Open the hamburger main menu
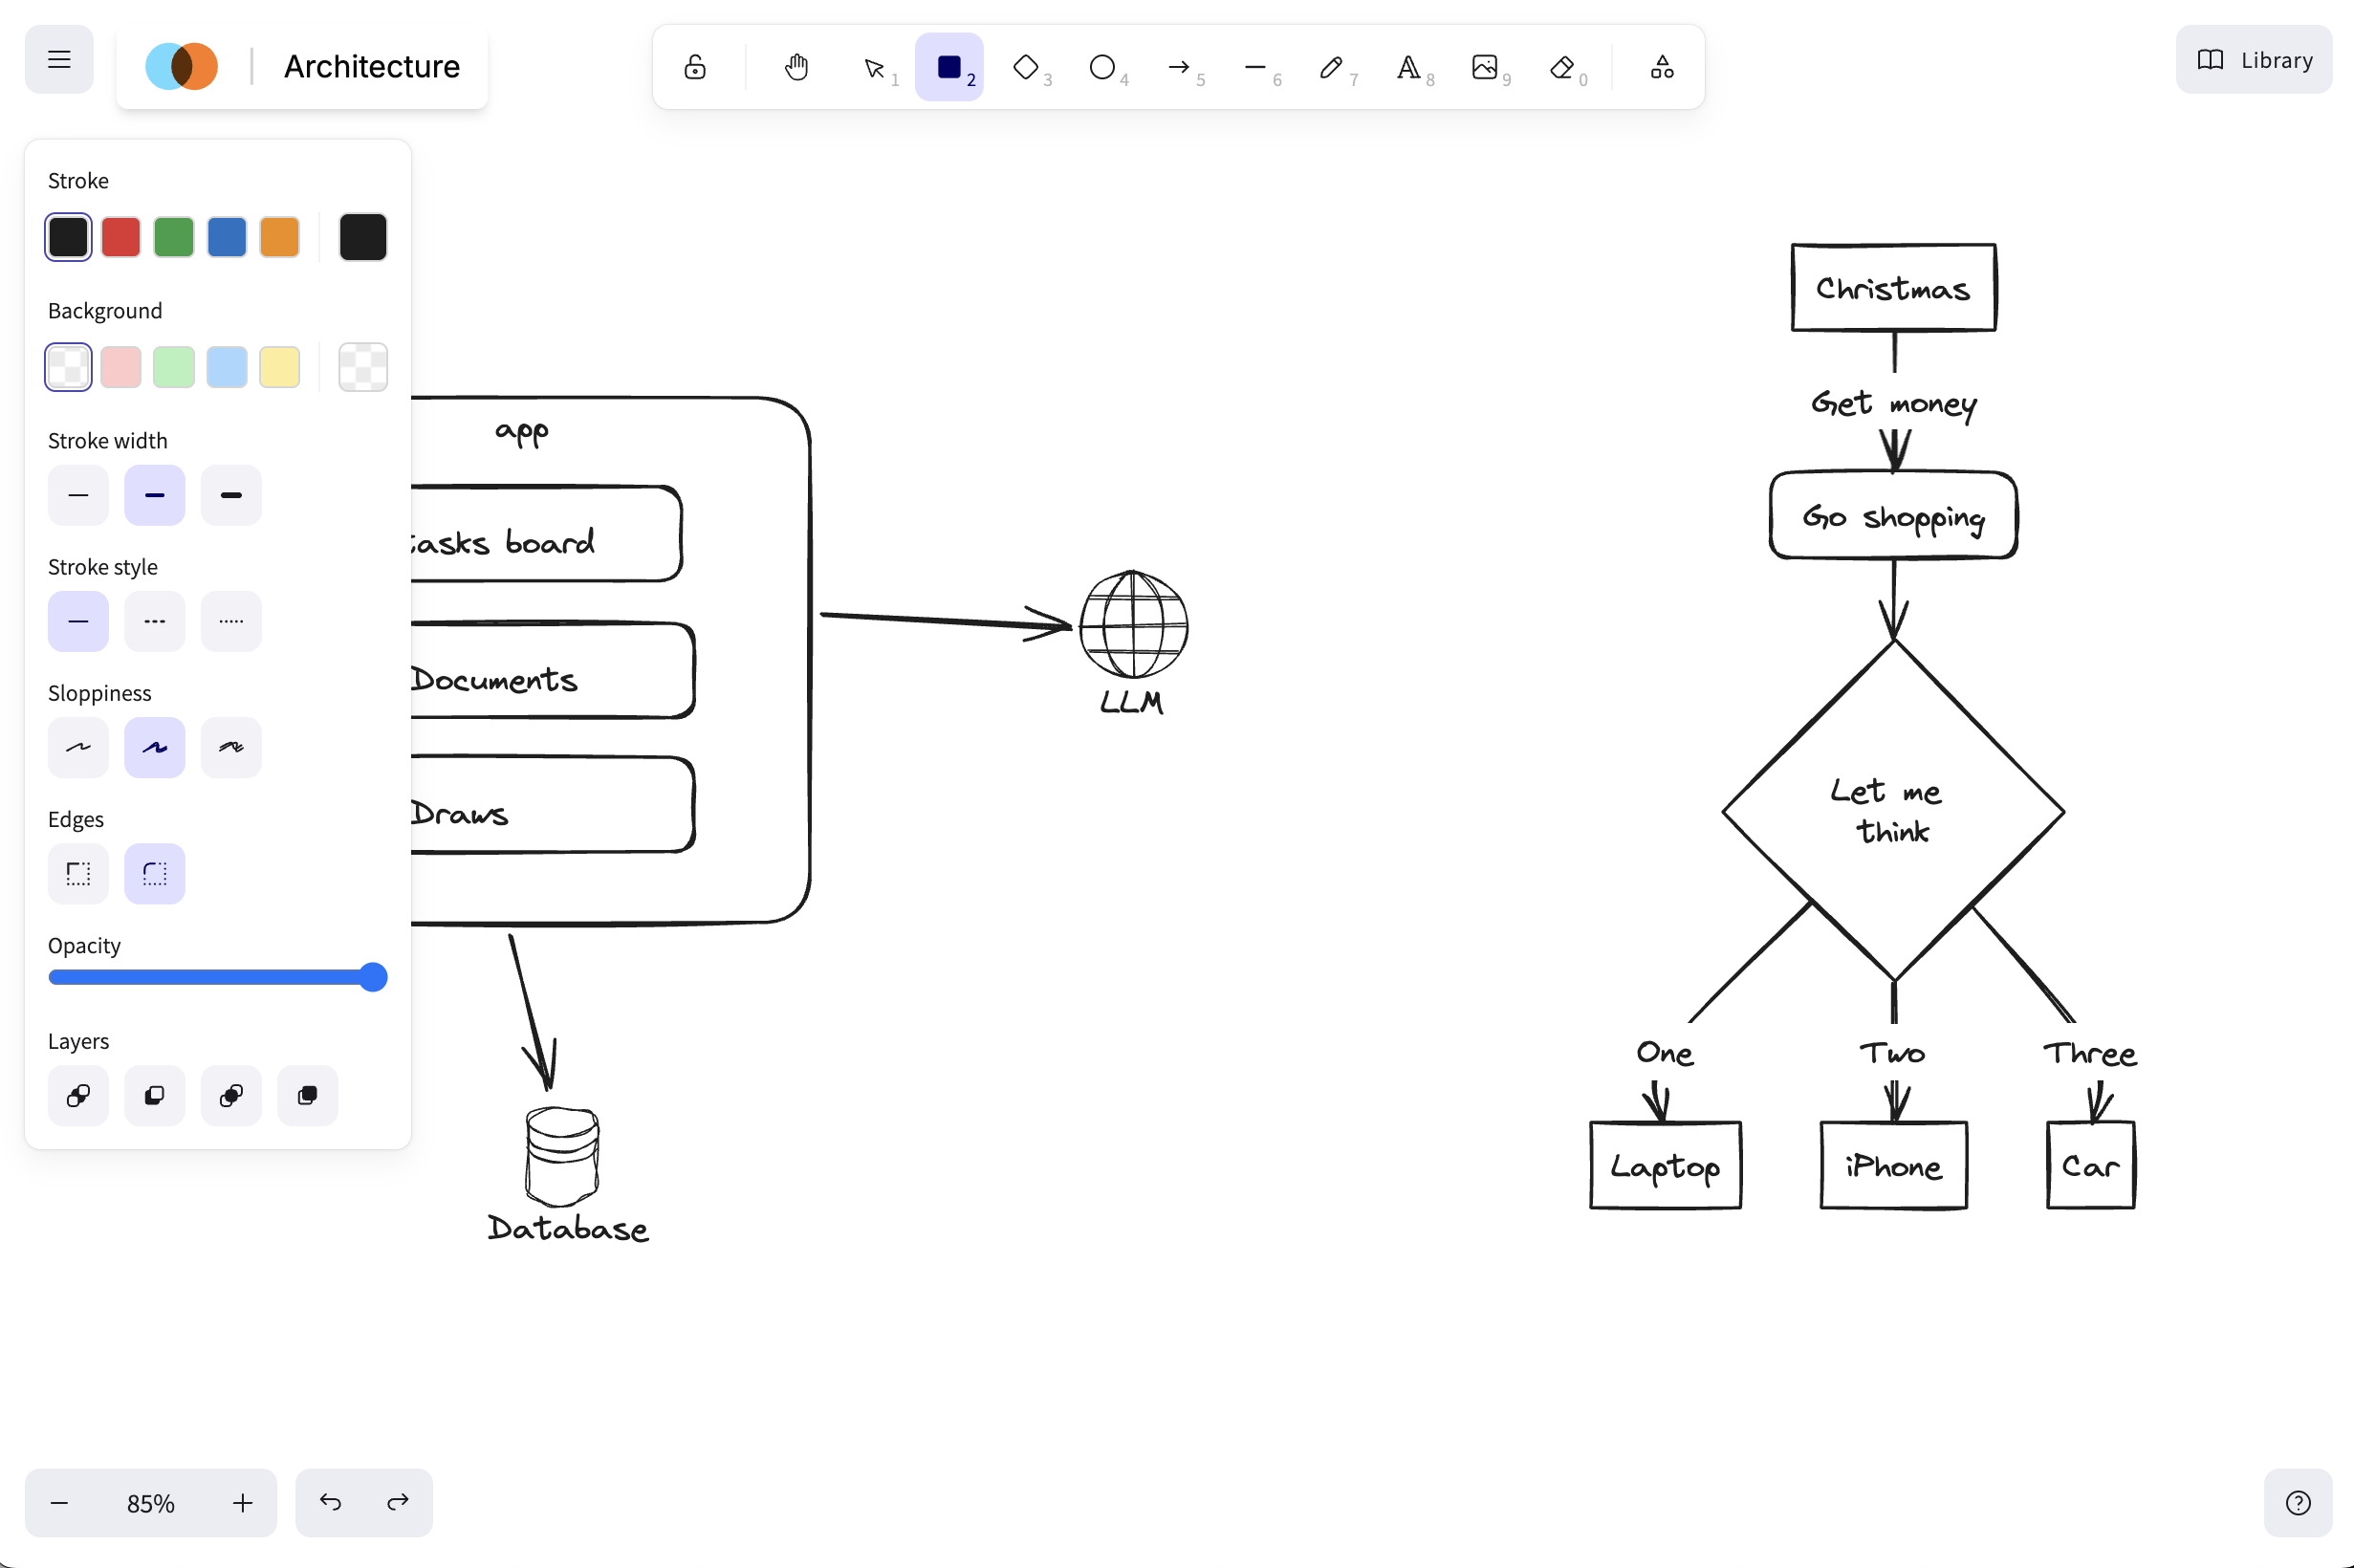The height and width of the screenshot is (1568, 2354). [x=59, y=59]
